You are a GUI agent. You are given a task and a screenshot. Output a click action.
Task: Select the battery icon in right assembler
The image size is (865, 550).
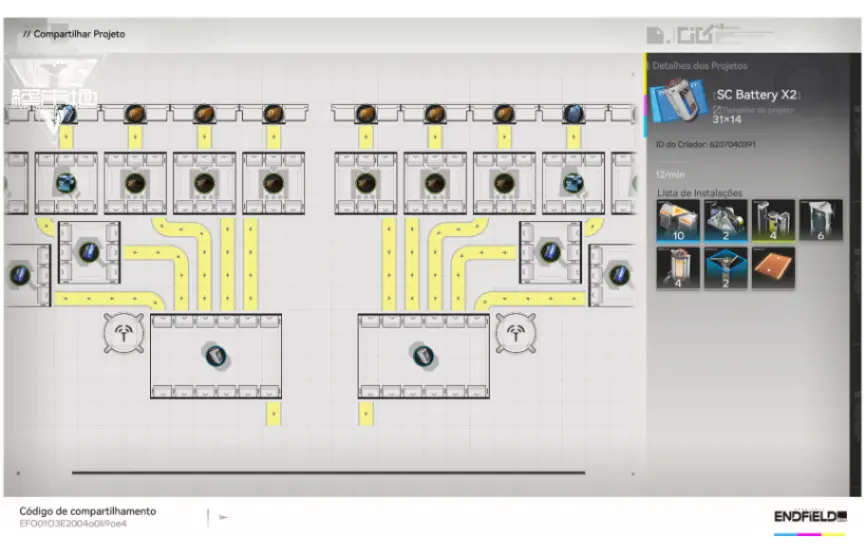423,355
